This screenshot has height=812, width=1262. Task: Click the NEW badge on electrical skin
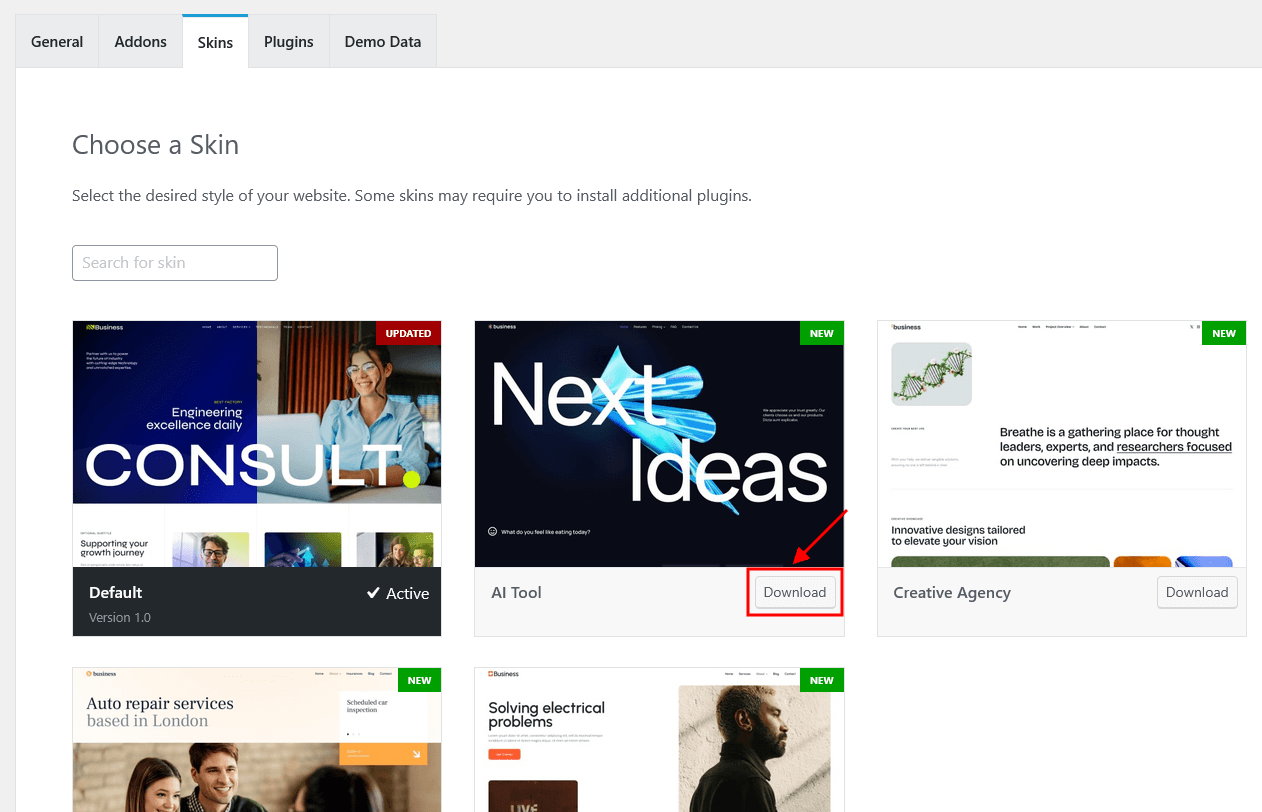click(821, 680)
